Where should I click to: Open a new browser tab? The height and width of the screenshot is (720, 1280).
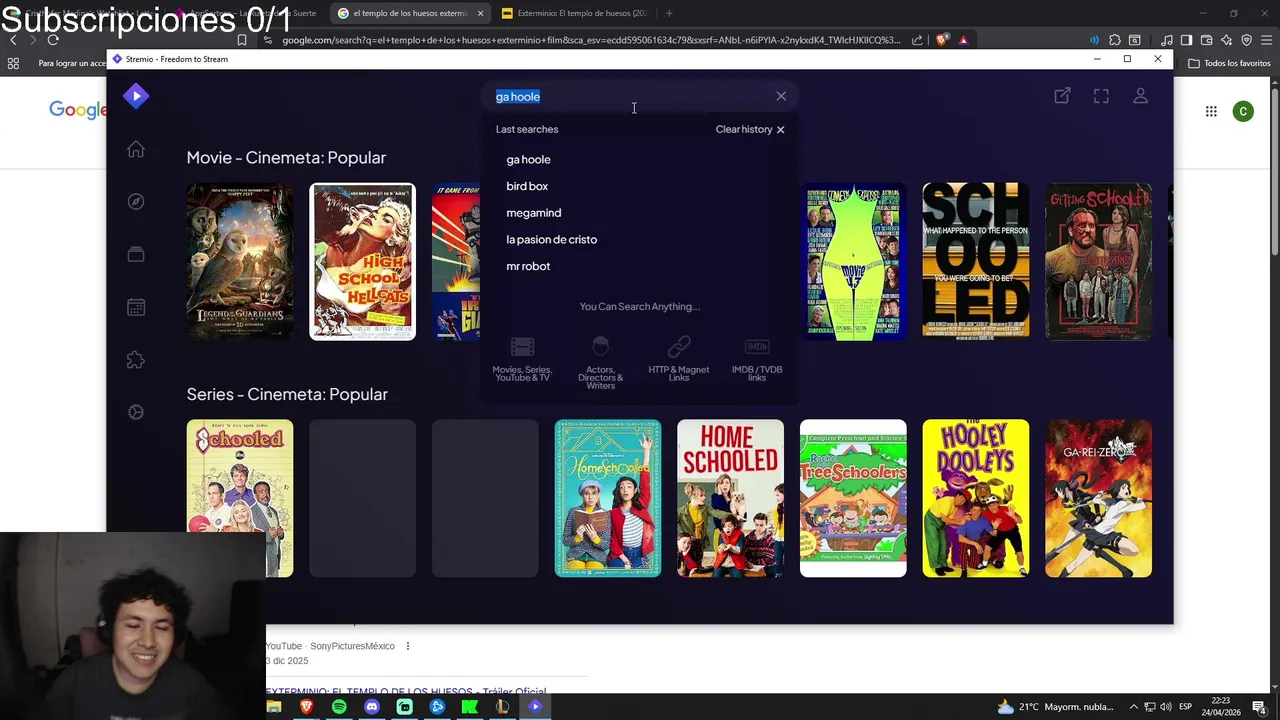click(x=669, y=13)
